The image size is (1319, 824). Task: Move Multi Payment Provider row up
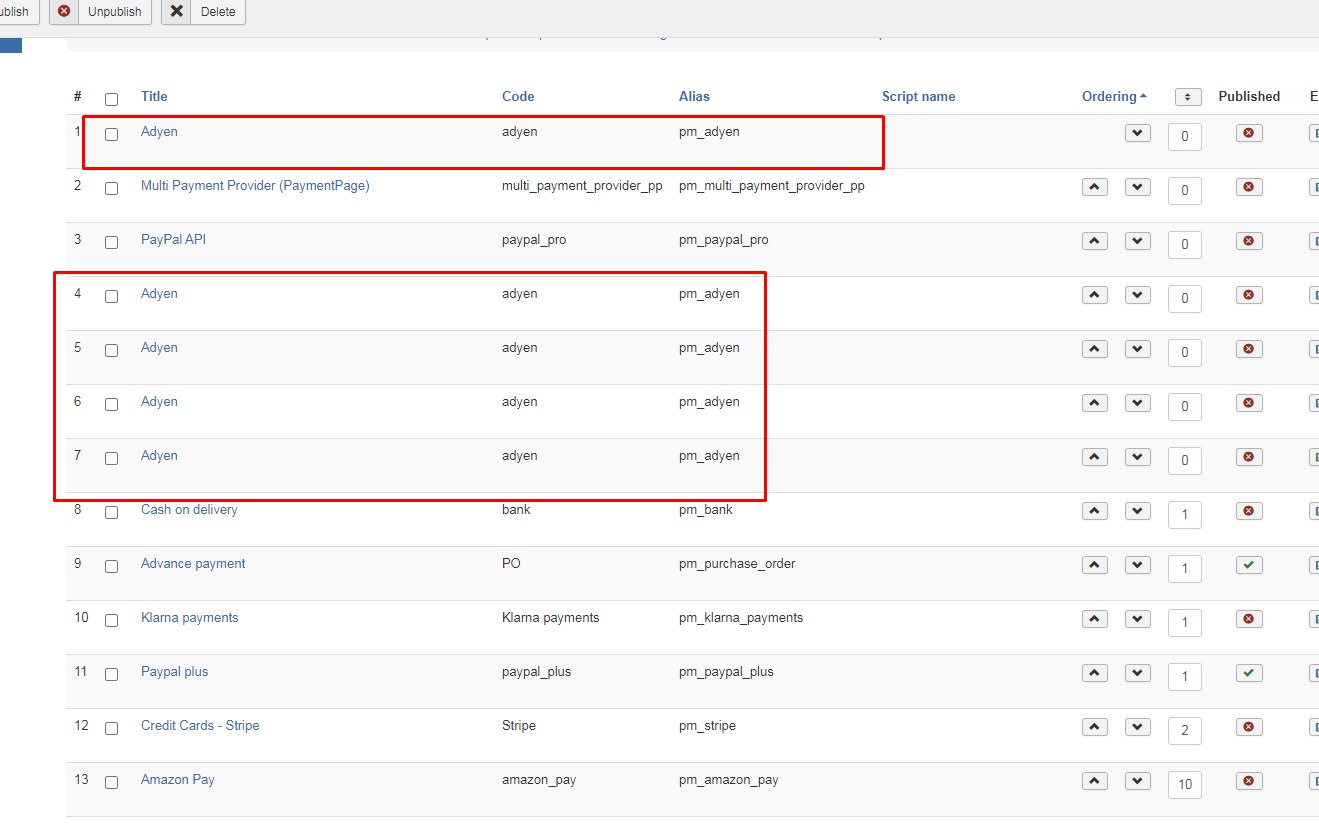(1095, 187)
